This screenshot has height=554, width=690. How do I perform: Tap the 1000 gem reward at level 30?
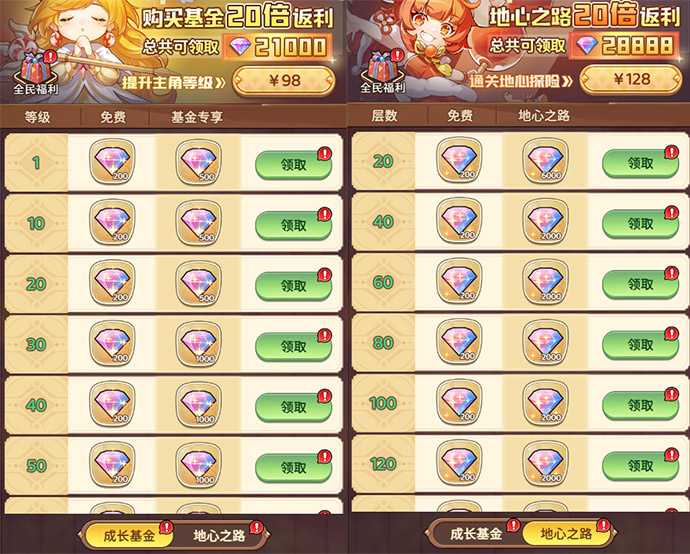198,344
